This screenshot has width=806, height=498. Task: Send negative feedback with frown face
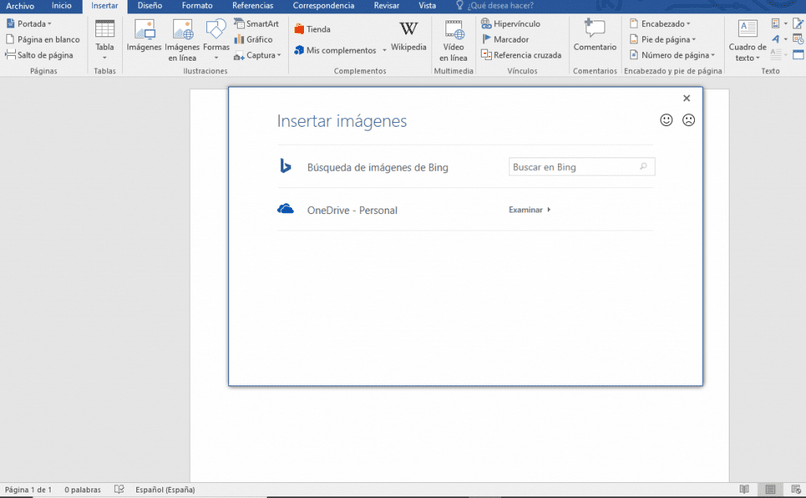click(688, 120)
